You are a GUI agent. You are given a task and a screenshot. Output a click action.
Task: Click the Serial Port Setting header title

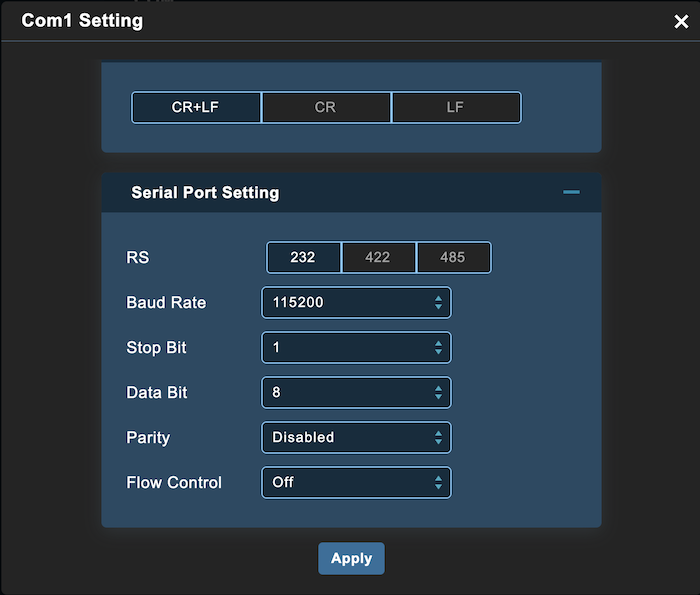pyautogui.click(x=205, y=193)
